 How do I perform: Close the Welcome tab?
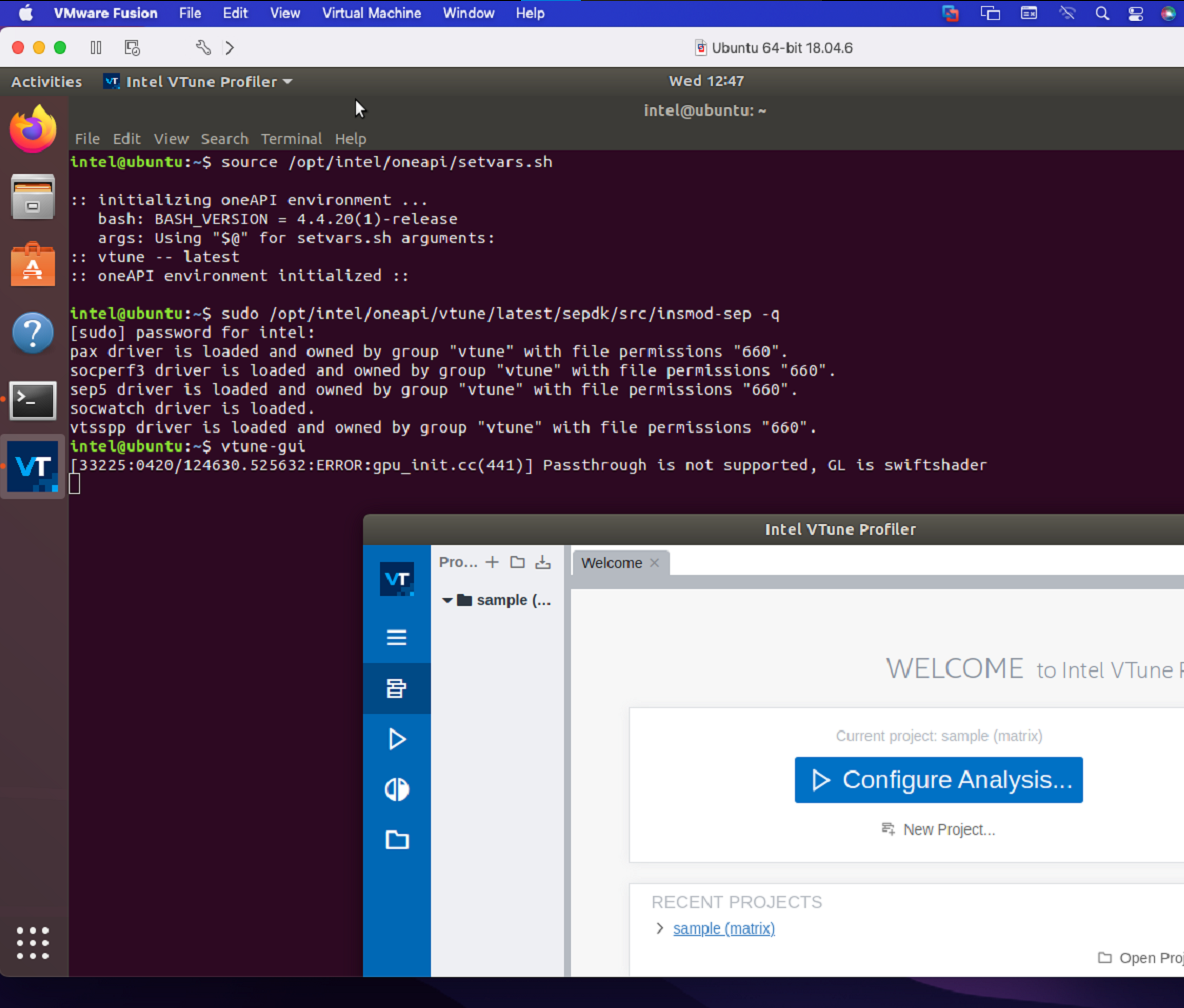coord(655,563)
